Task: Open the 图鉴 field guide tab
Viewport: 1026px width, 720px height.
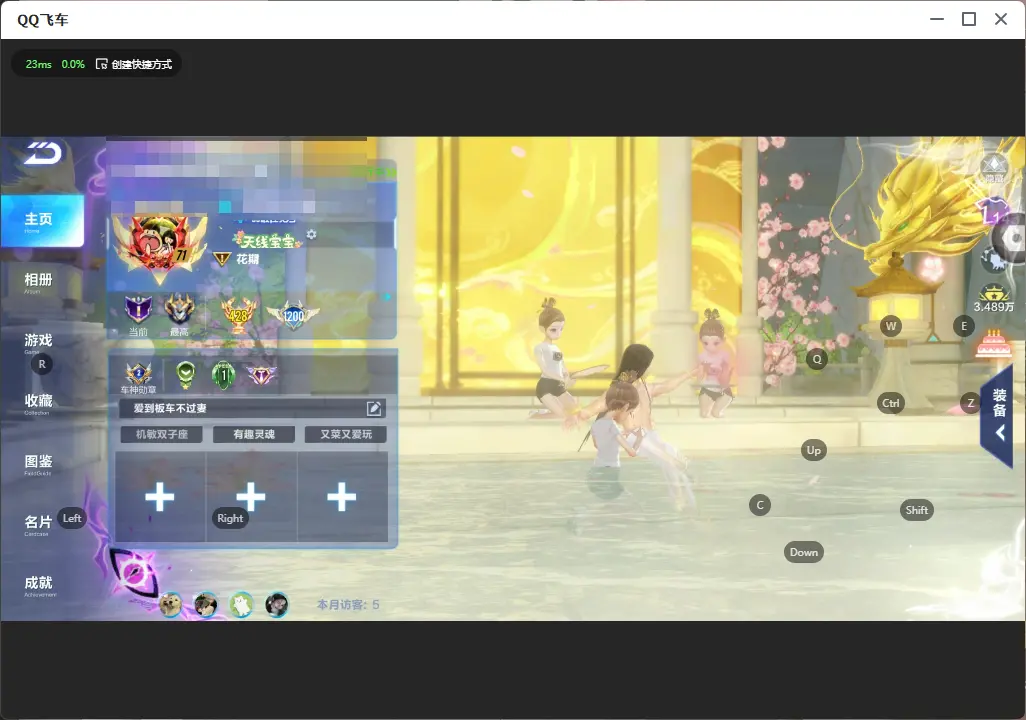Action: [x=38, y=463]
